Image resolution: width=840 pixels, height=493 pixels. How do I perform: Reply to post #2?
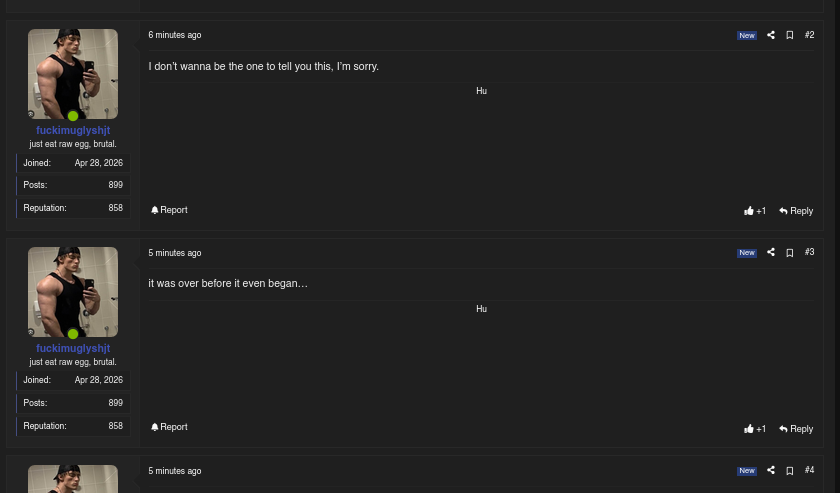[x=796, y=211]
